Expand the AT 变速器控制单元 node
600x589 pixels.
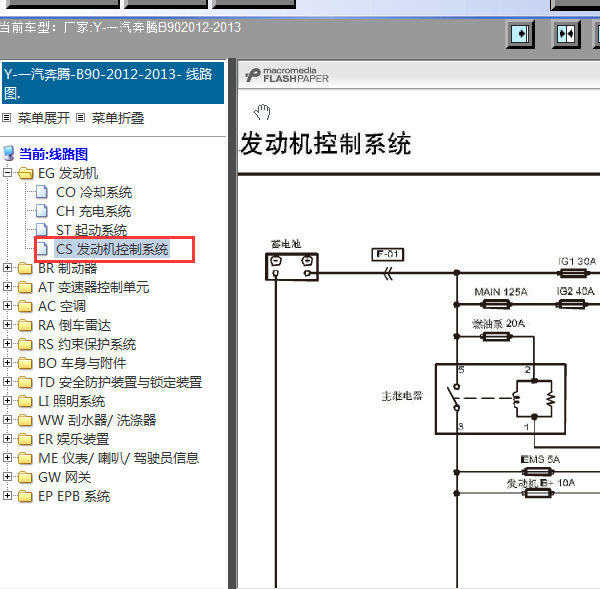pyautogui.click(x=7, y=286)
